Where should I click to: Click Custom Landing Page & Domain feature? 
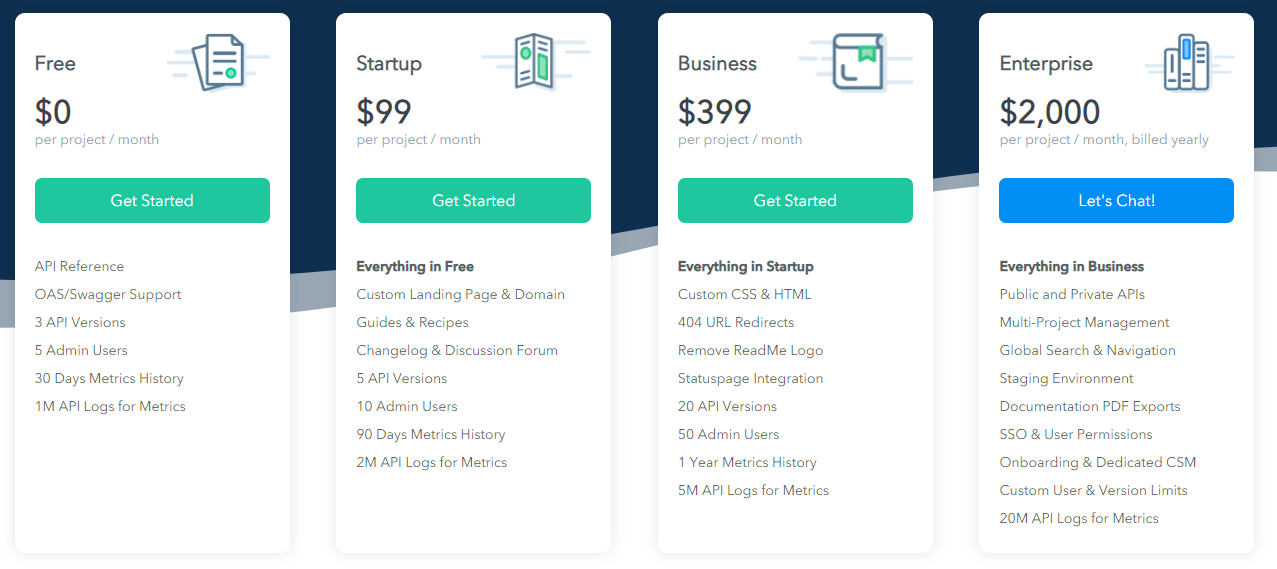coord(461,295)
